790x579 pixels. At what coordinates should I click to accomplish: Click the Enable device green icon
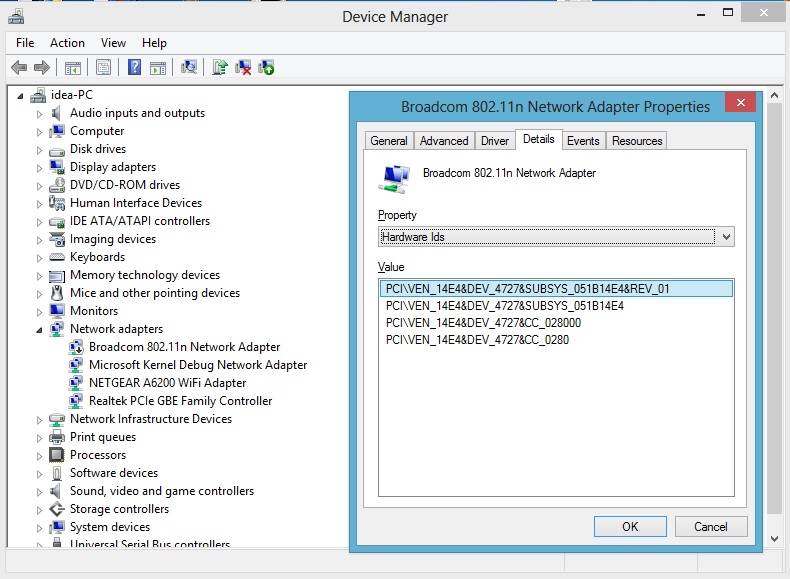click(x=266, y=67)
